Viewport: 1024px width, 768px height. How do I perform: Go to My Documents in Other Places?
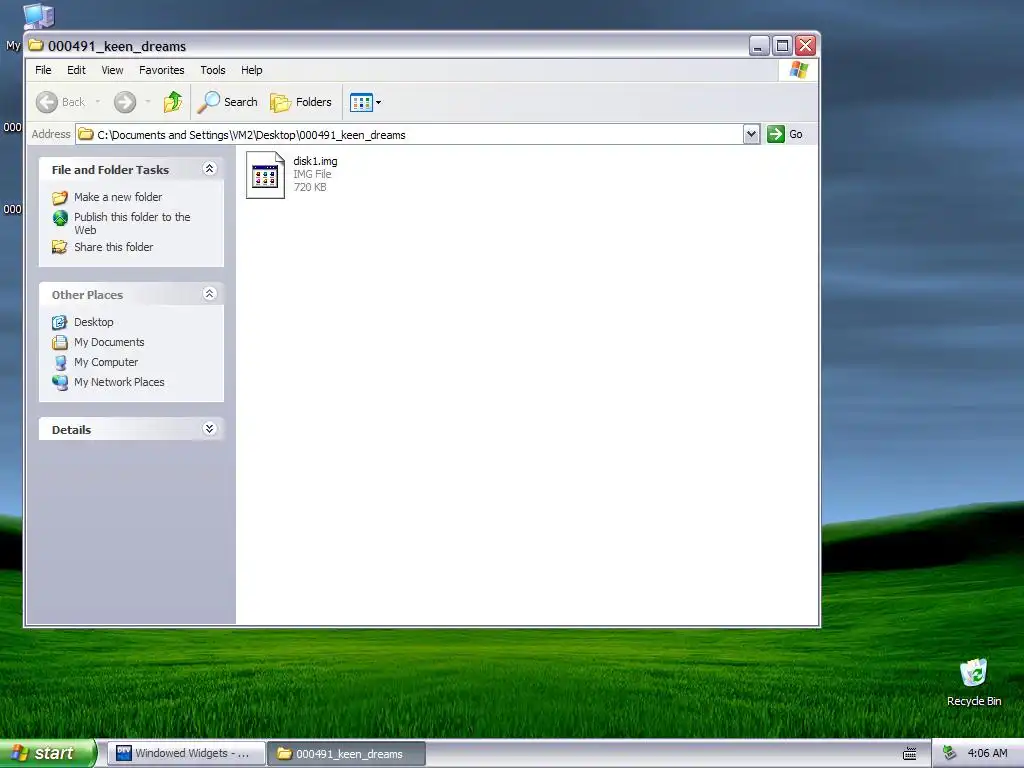click(109, 342)
